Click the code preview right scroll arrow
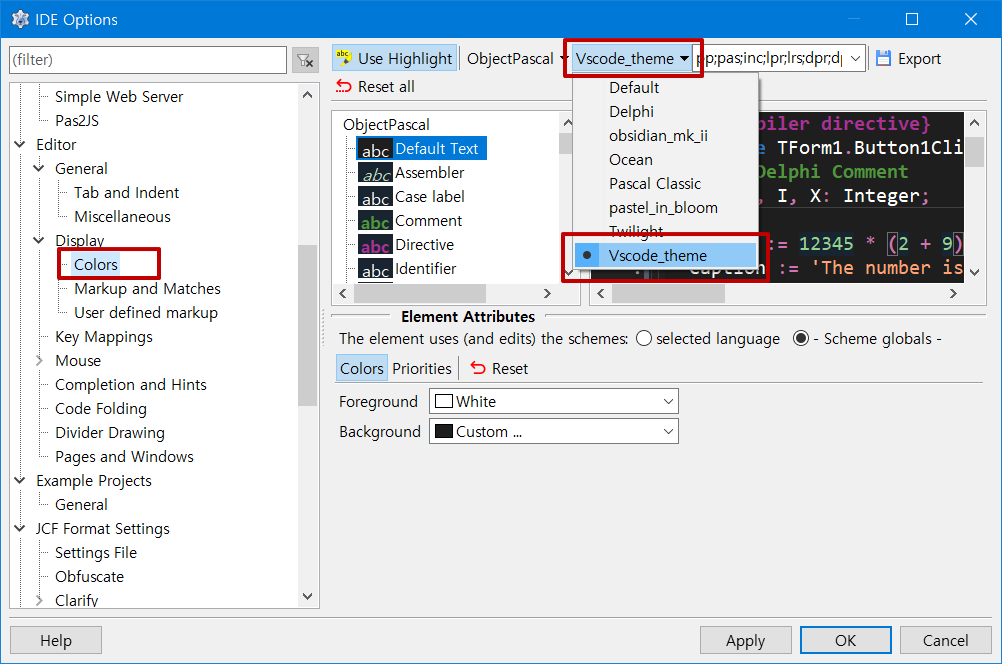1002x664 pixels. 953,293
